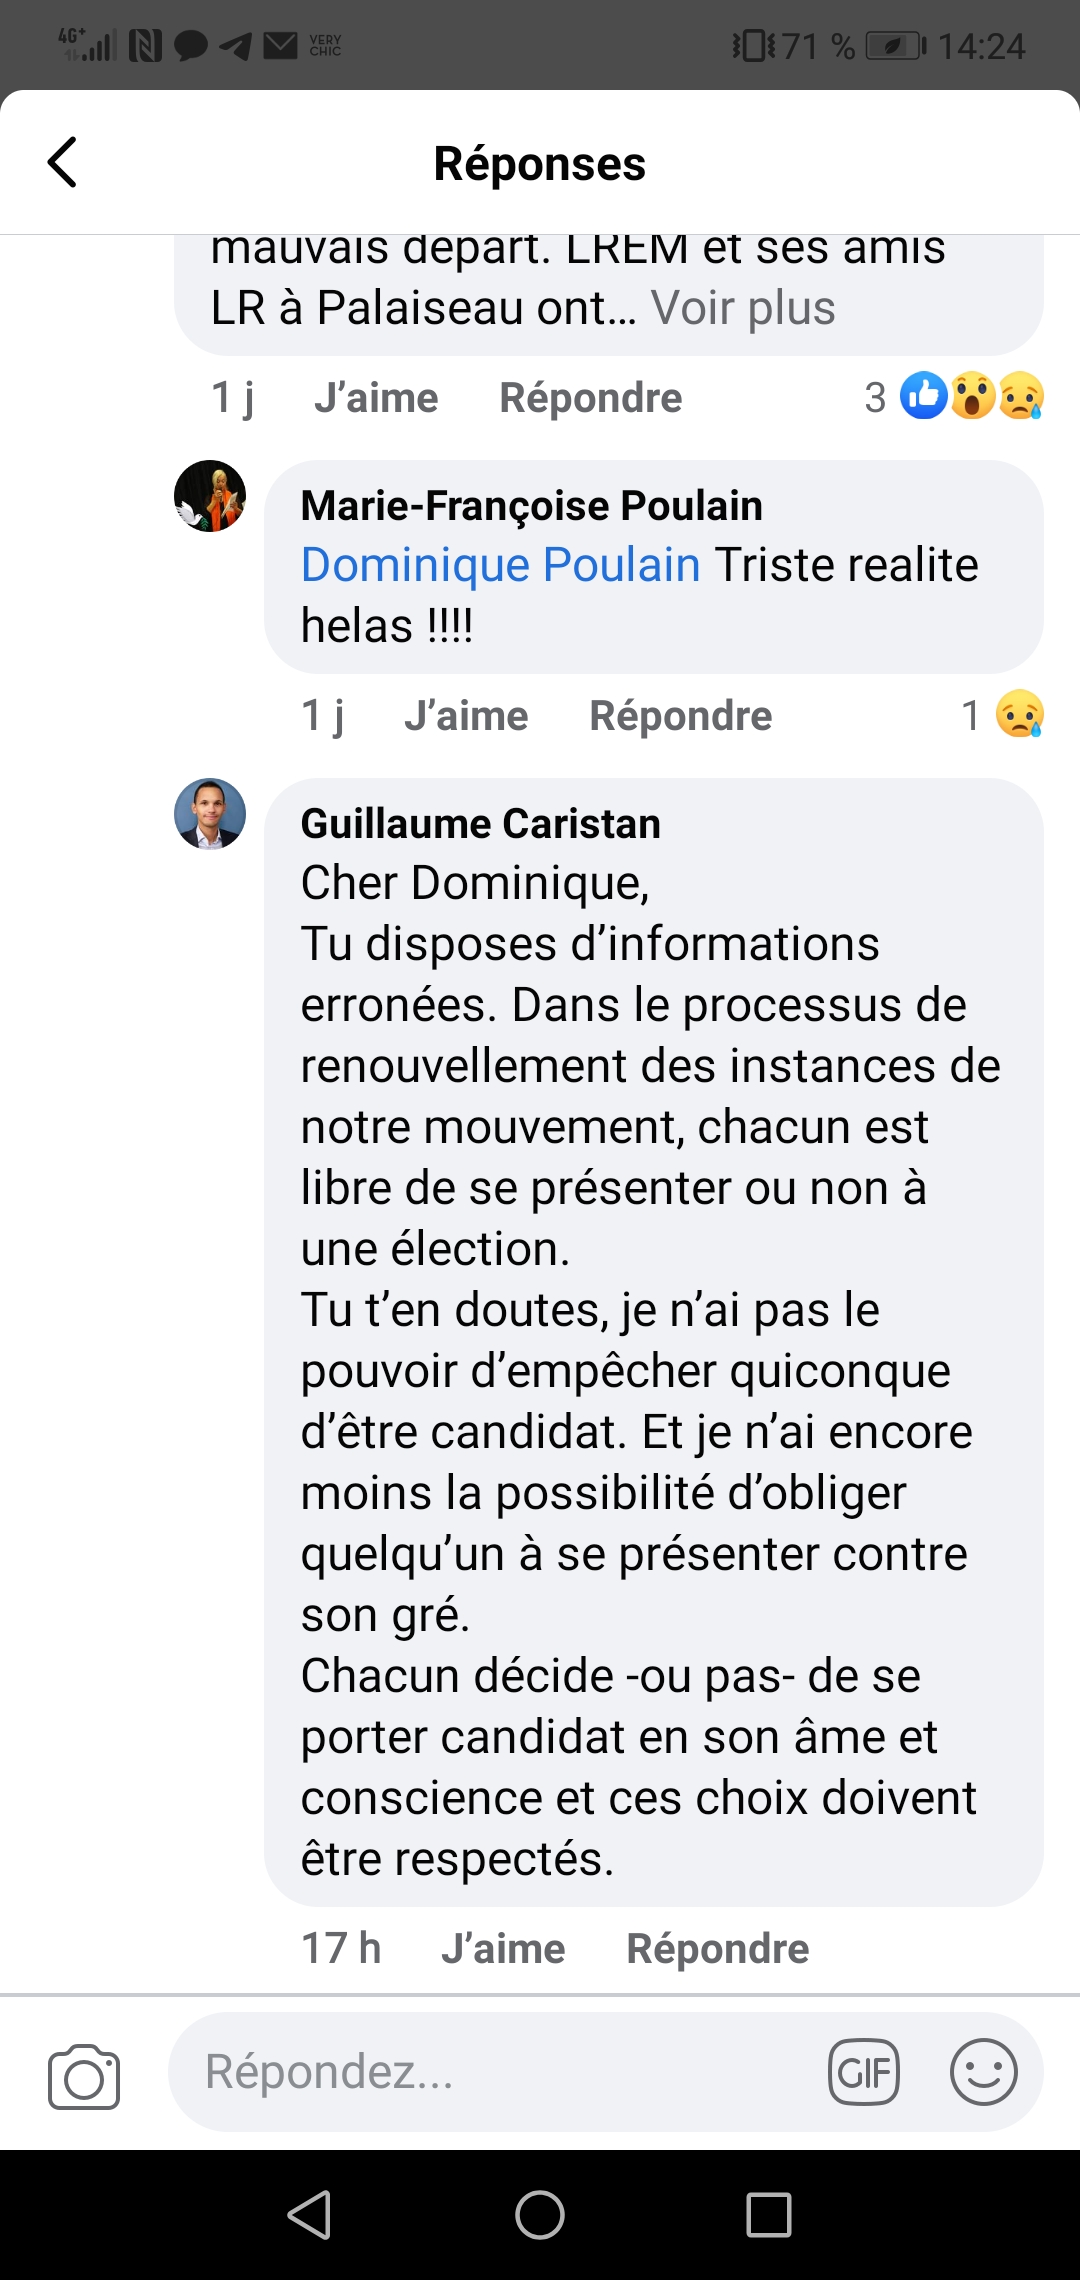Open Guillaume Caristan's profile name

pos(480,824)
